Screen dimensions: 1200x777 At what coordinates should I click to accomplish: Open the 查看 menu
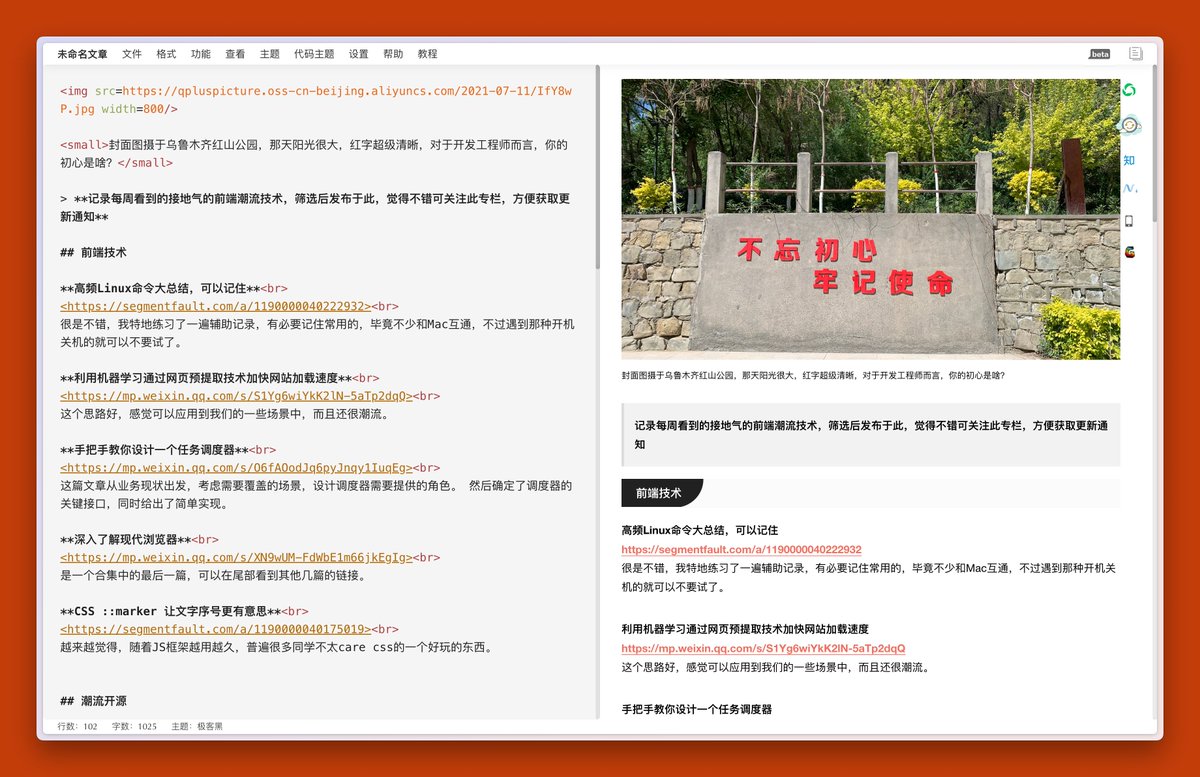[235, 54]
